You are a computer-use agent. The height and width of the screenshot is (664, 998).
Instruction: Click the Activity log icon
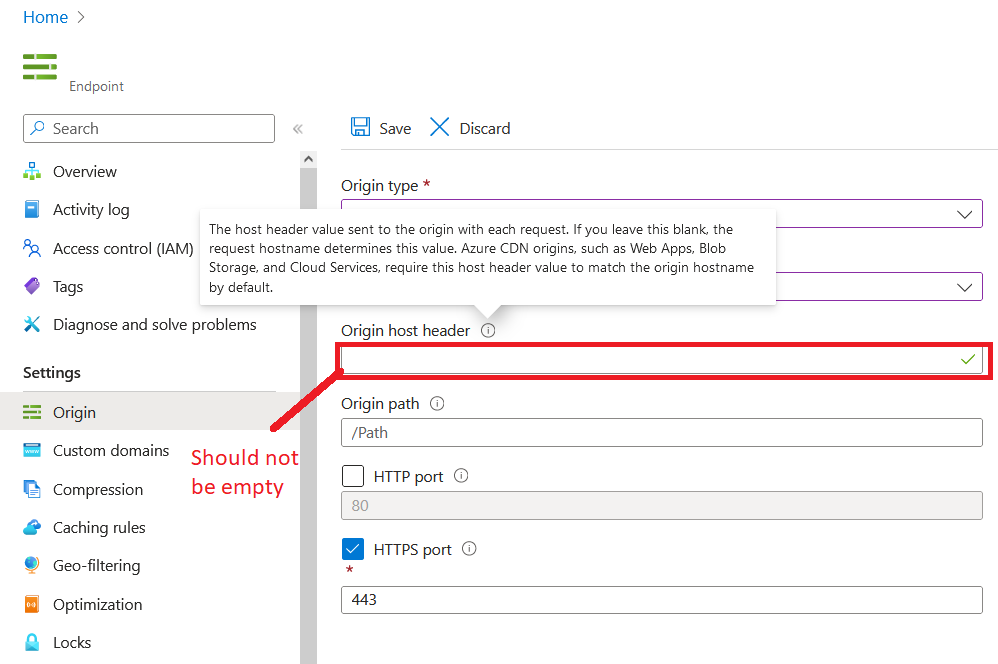(30, 209)
